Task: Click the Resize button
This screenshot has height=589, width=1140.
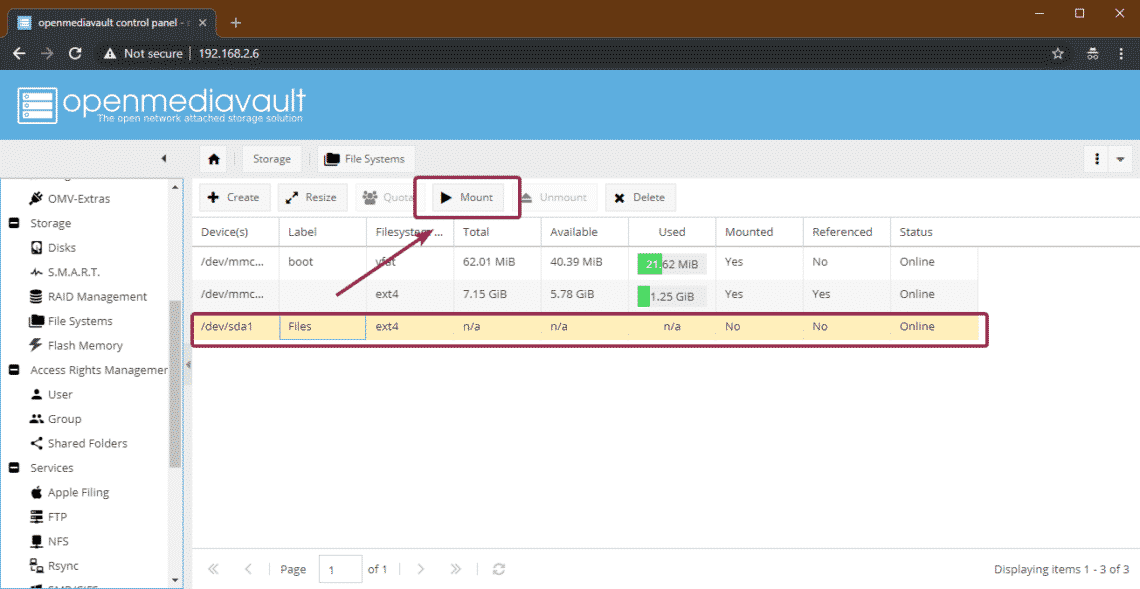Action: click(312, 197)
